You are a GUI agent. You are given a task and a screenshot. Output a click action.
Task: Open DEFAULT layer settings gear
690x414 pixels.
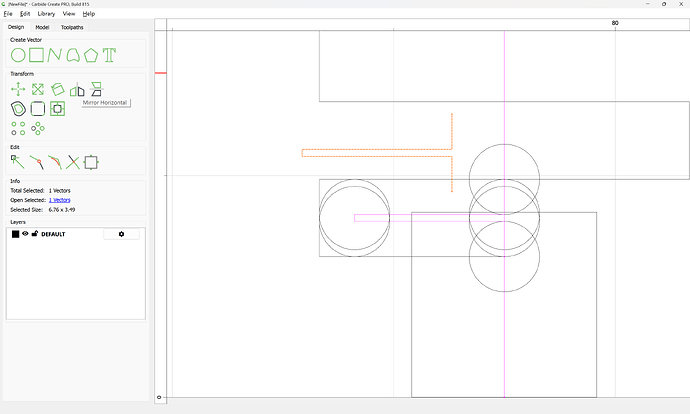pyautogui.click(x=121, y=234)
